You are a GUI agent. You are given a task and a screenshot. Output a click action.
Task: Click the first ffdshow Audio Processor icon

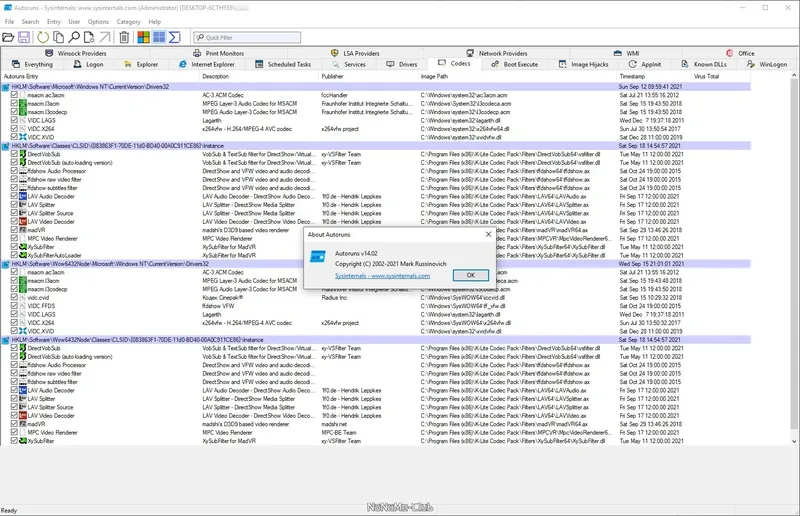pos(23,170)
